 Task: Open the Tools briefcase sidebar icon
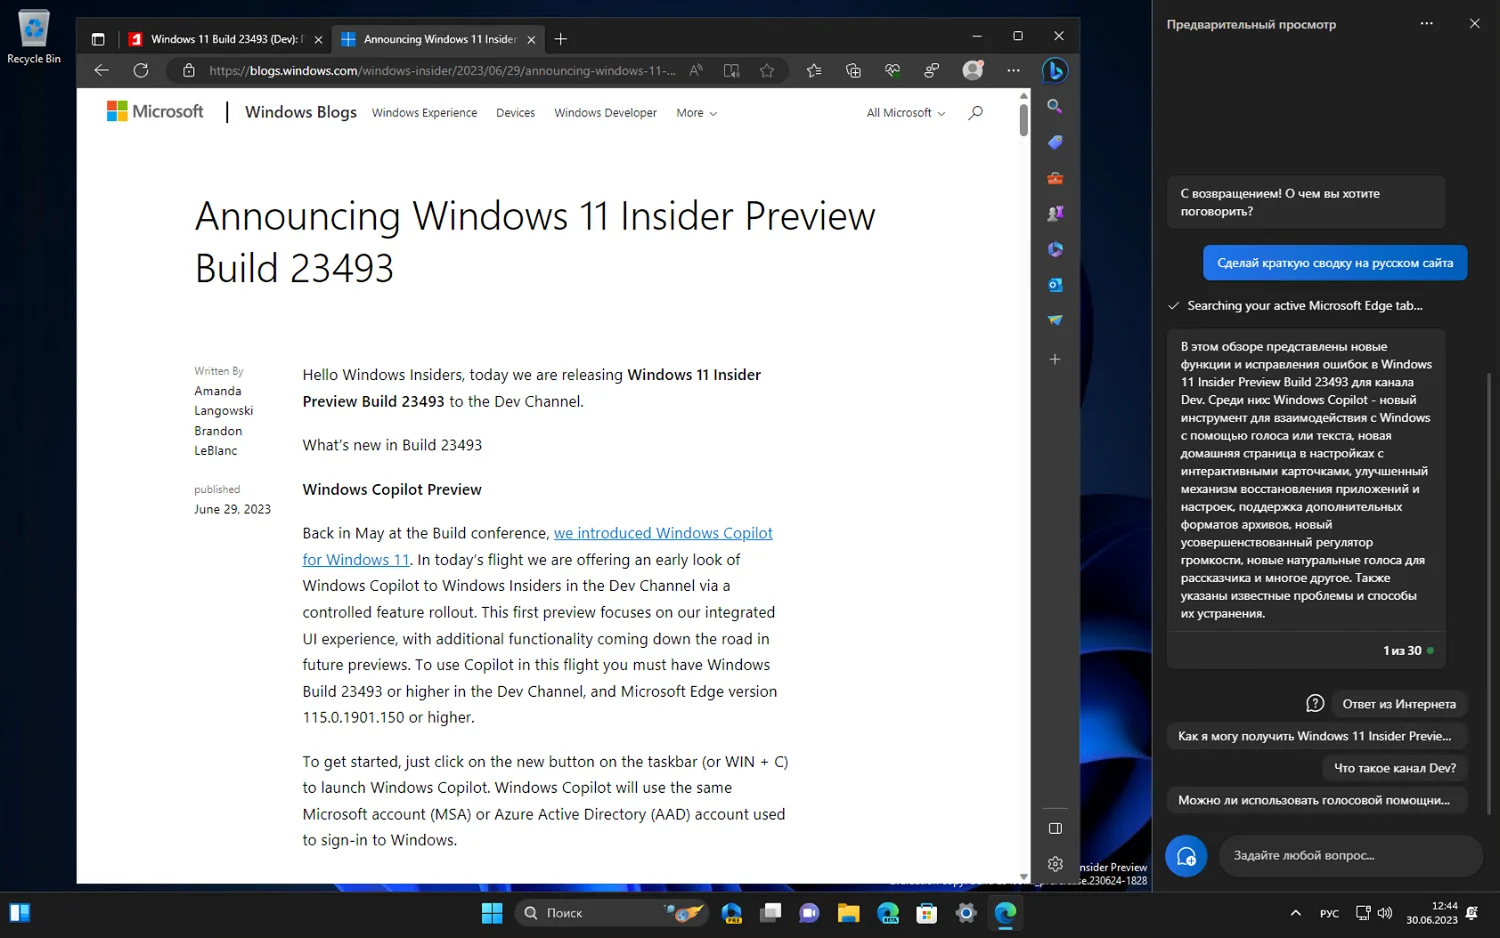coord(1054,178)
